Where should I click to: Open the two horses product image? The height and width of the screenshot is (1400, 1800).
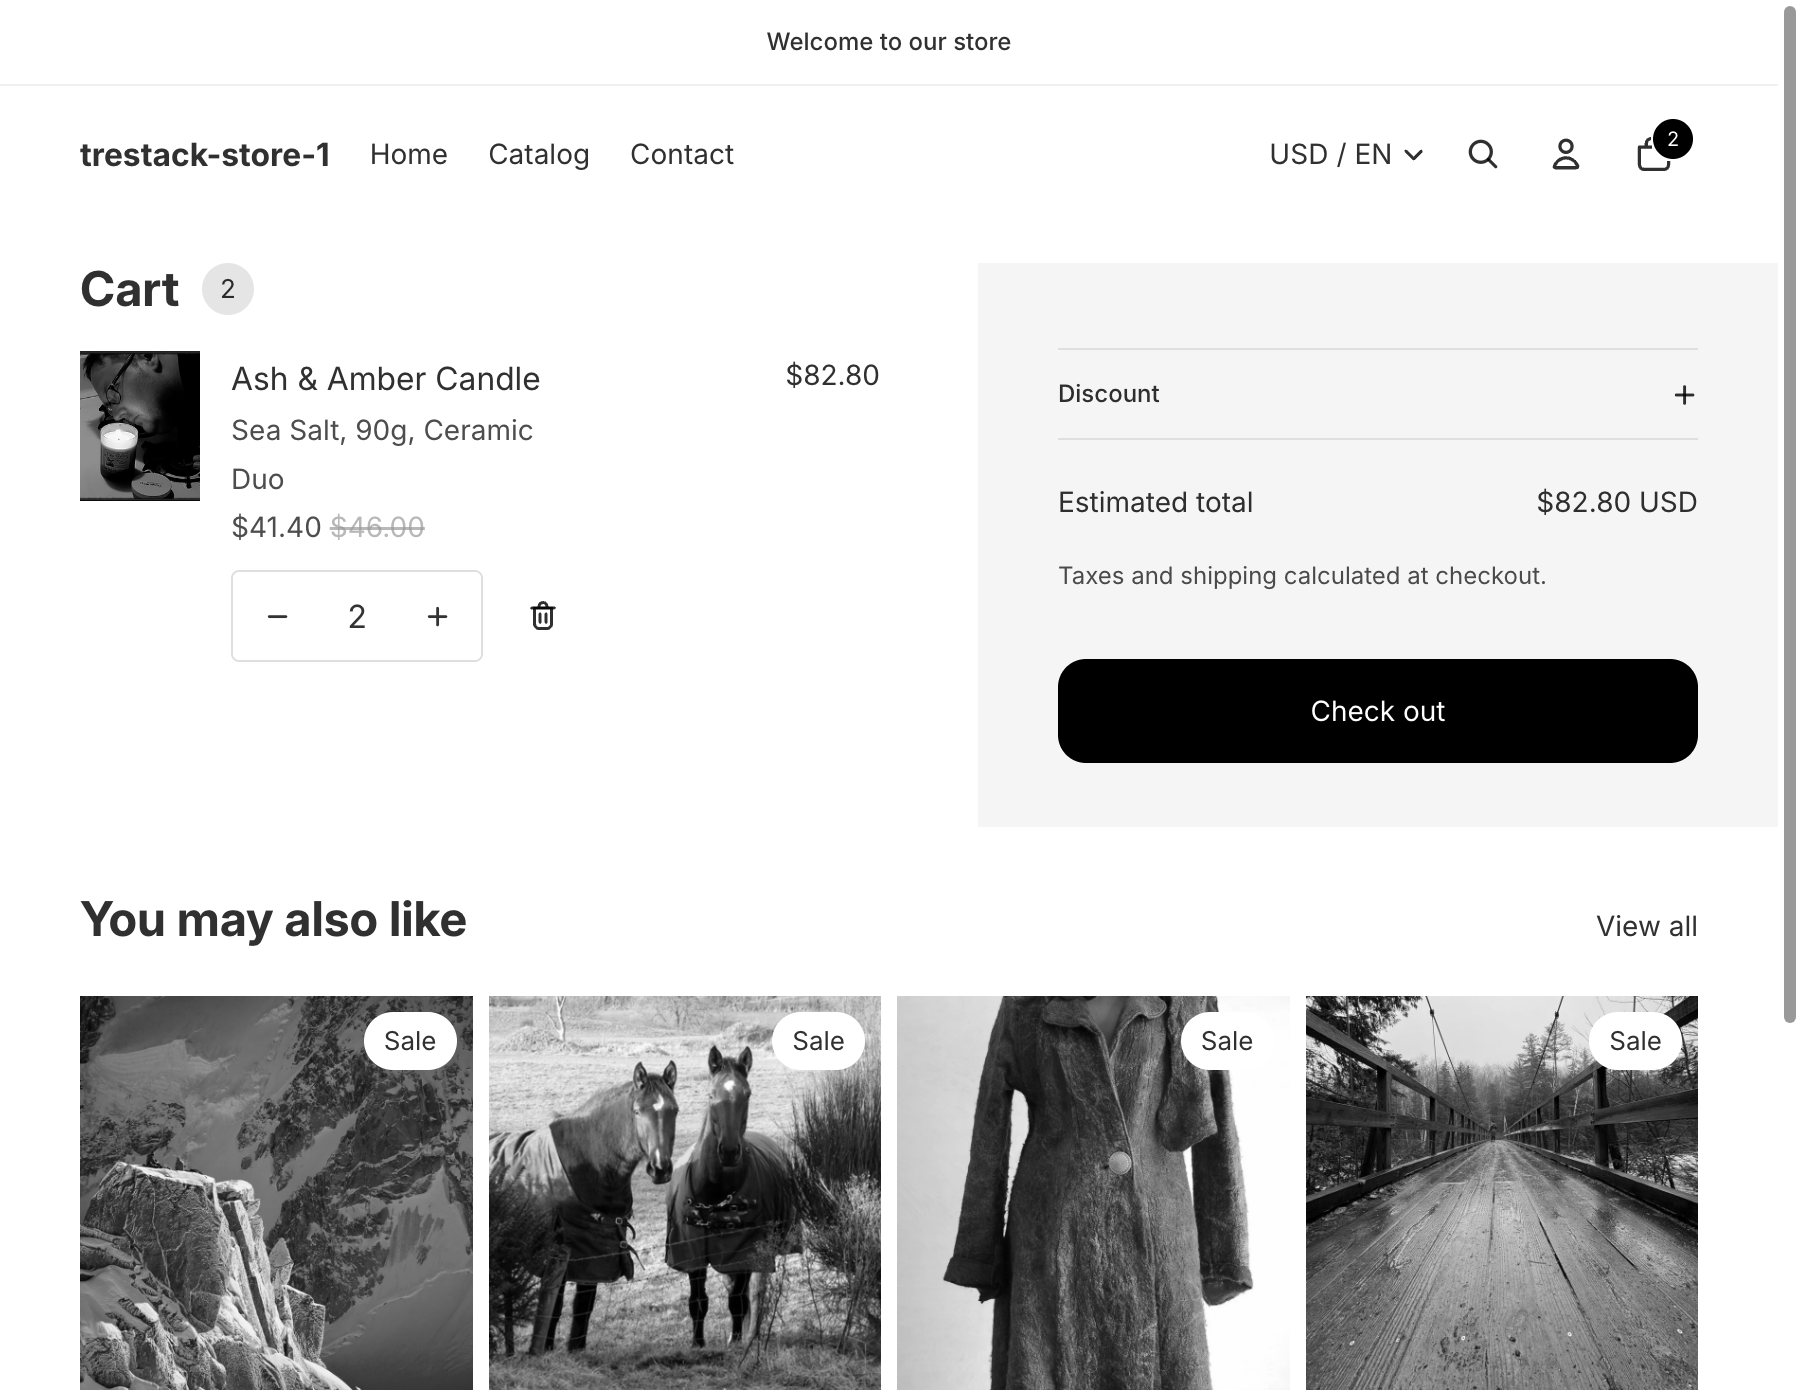tap(684, 1192)
